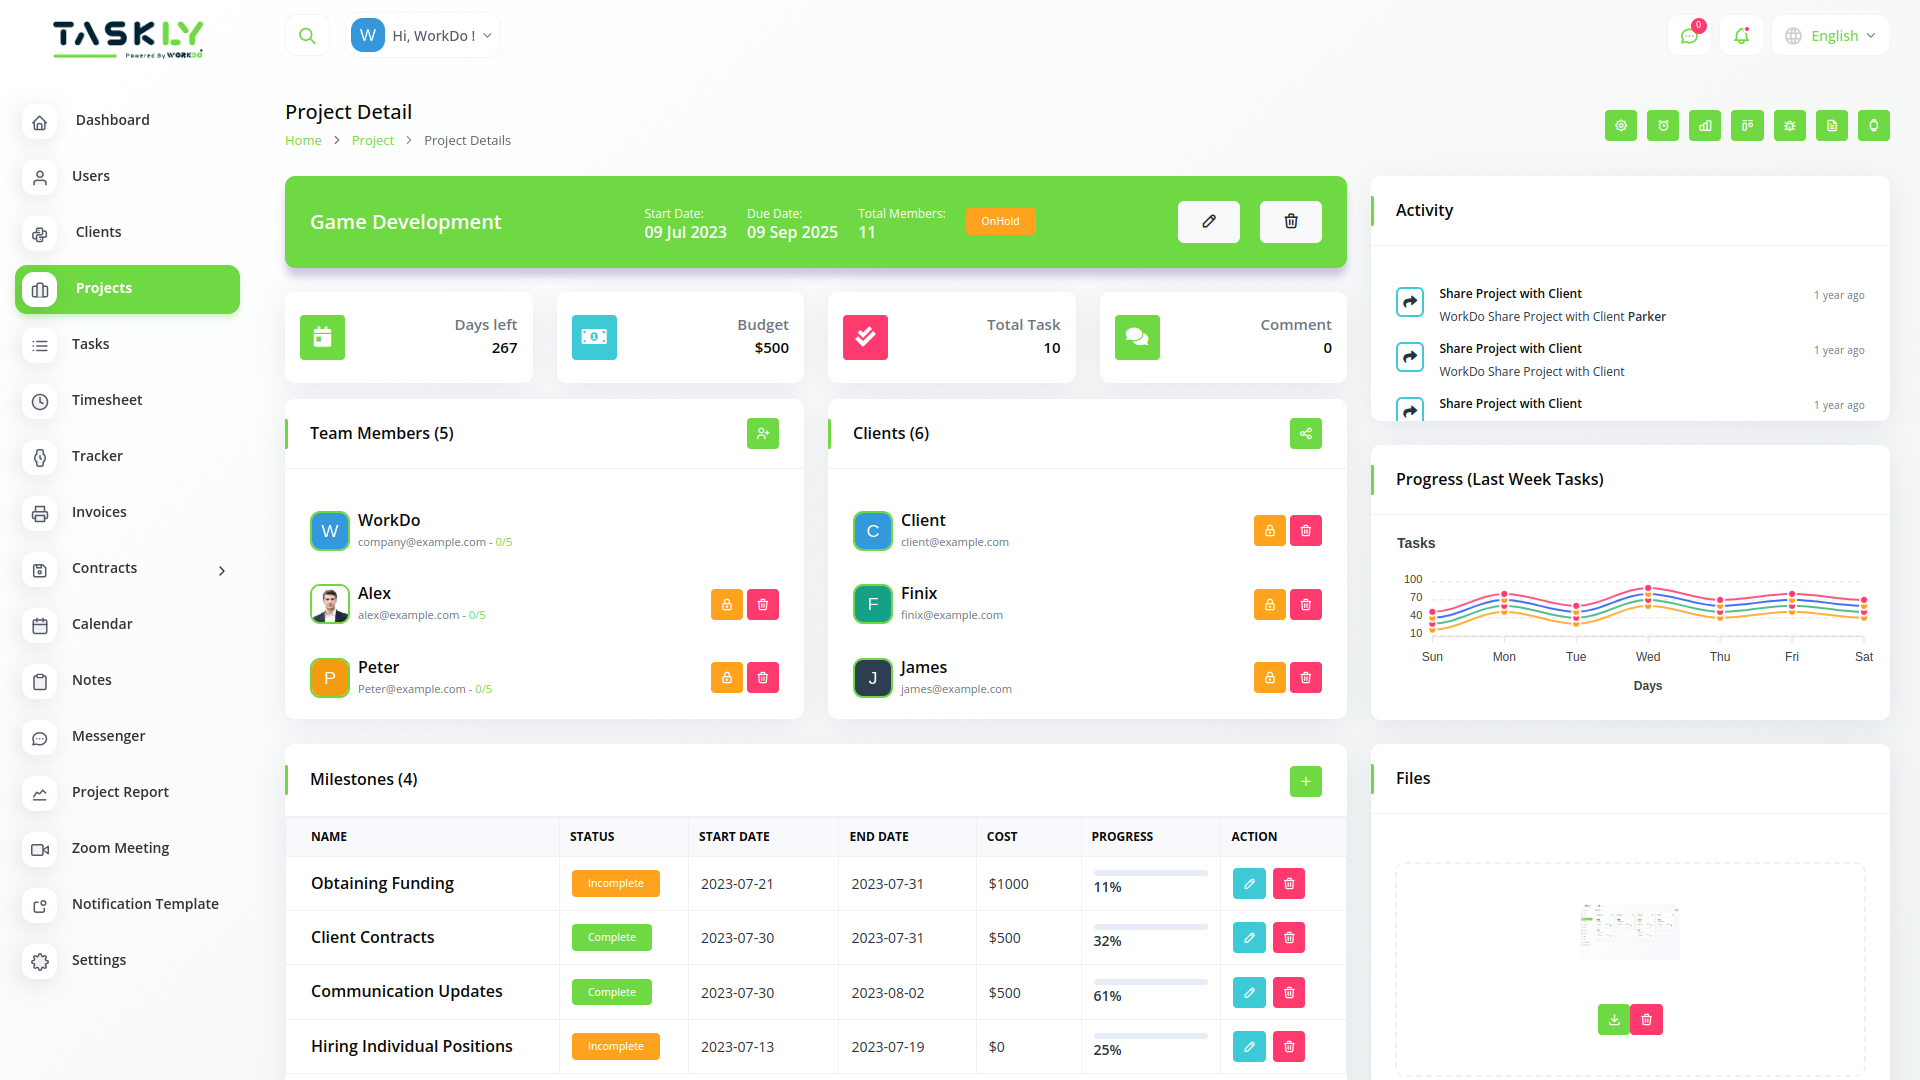1920x1080 pixels.
Task: Click the file thumbnail in the Files panel
Action: click(x=1630, y=930)
